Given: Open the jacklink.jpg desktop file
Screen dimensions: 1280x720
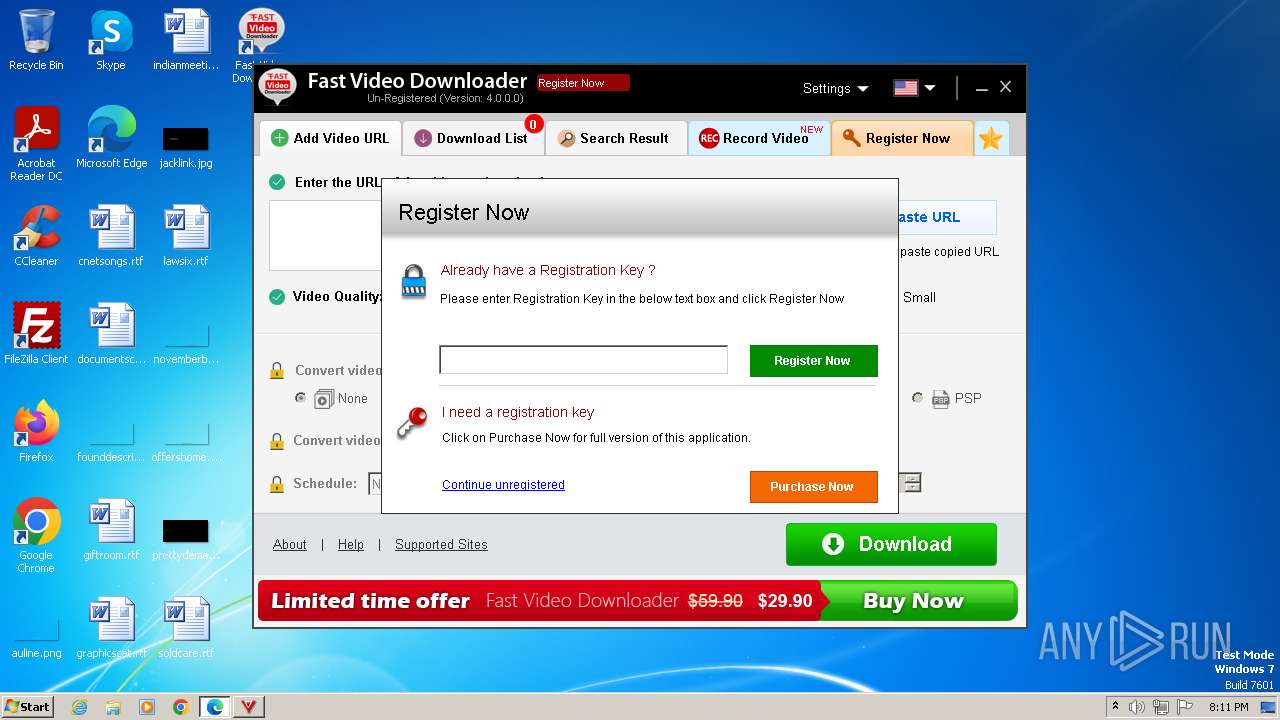Looking at the screenshot, I should tap(186, 145).
